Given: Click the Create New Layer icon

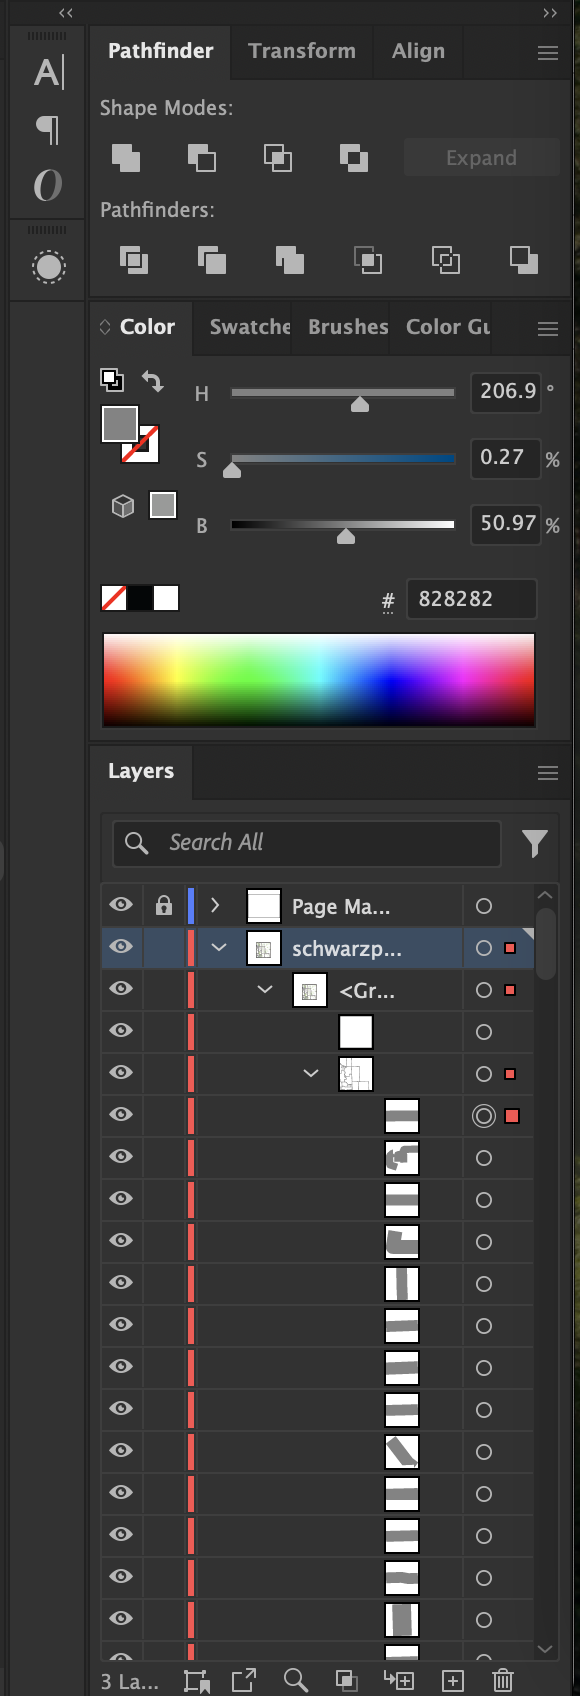Looking at the screenshot, I should tap(452, 1680).
